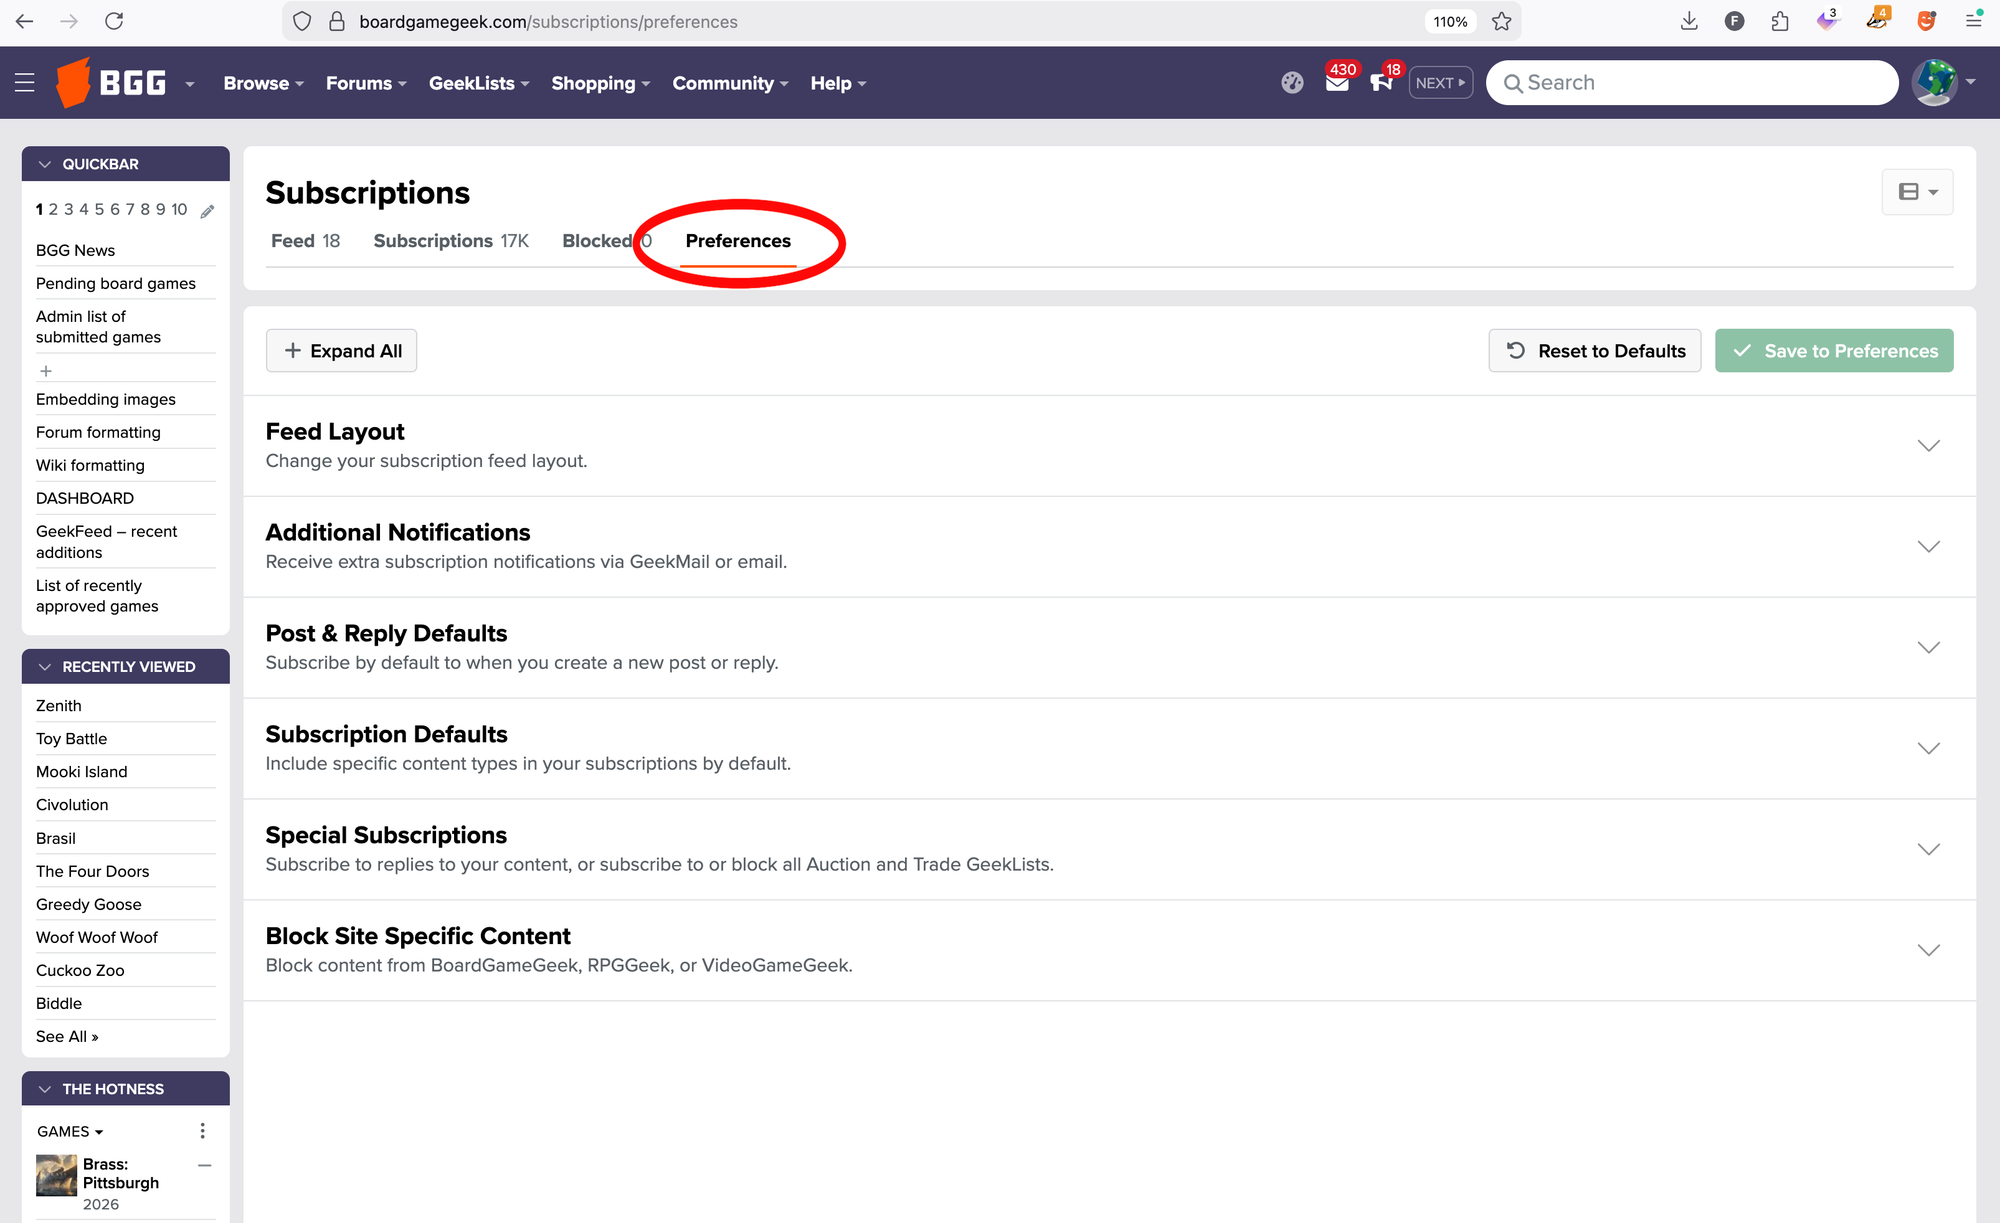Open the layout view switcher icon
The width and height of the screenshot is (2000, 1223).
pyautogui.click(x=1917, y=191)
